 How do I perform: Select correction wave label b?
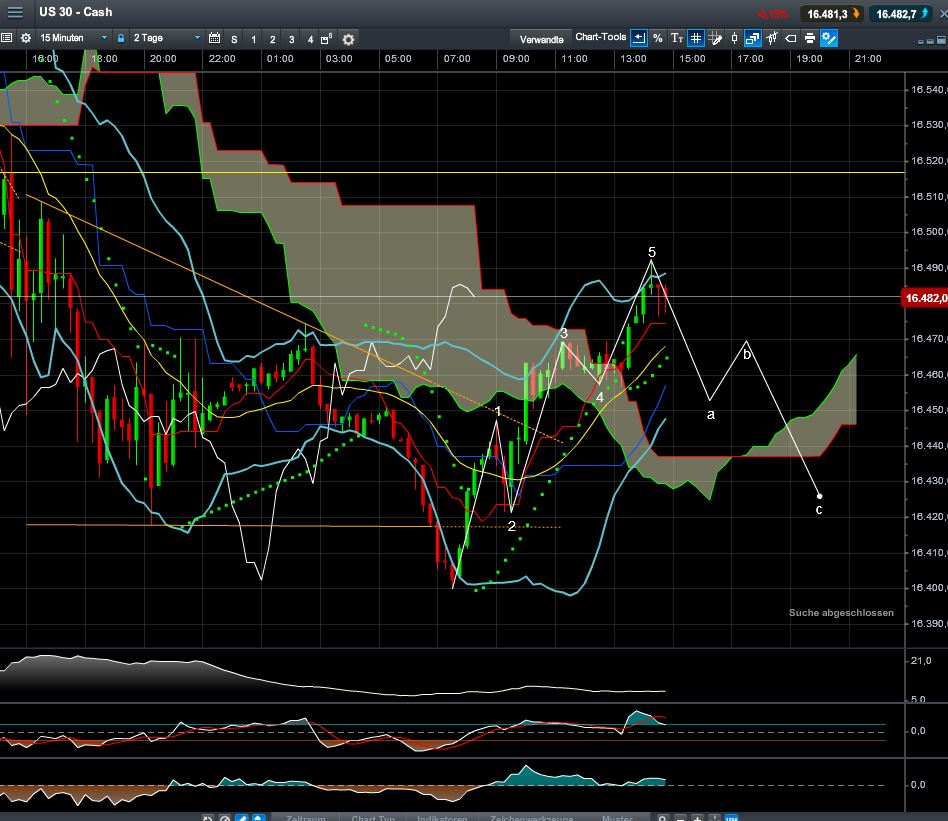coord(747,354)
